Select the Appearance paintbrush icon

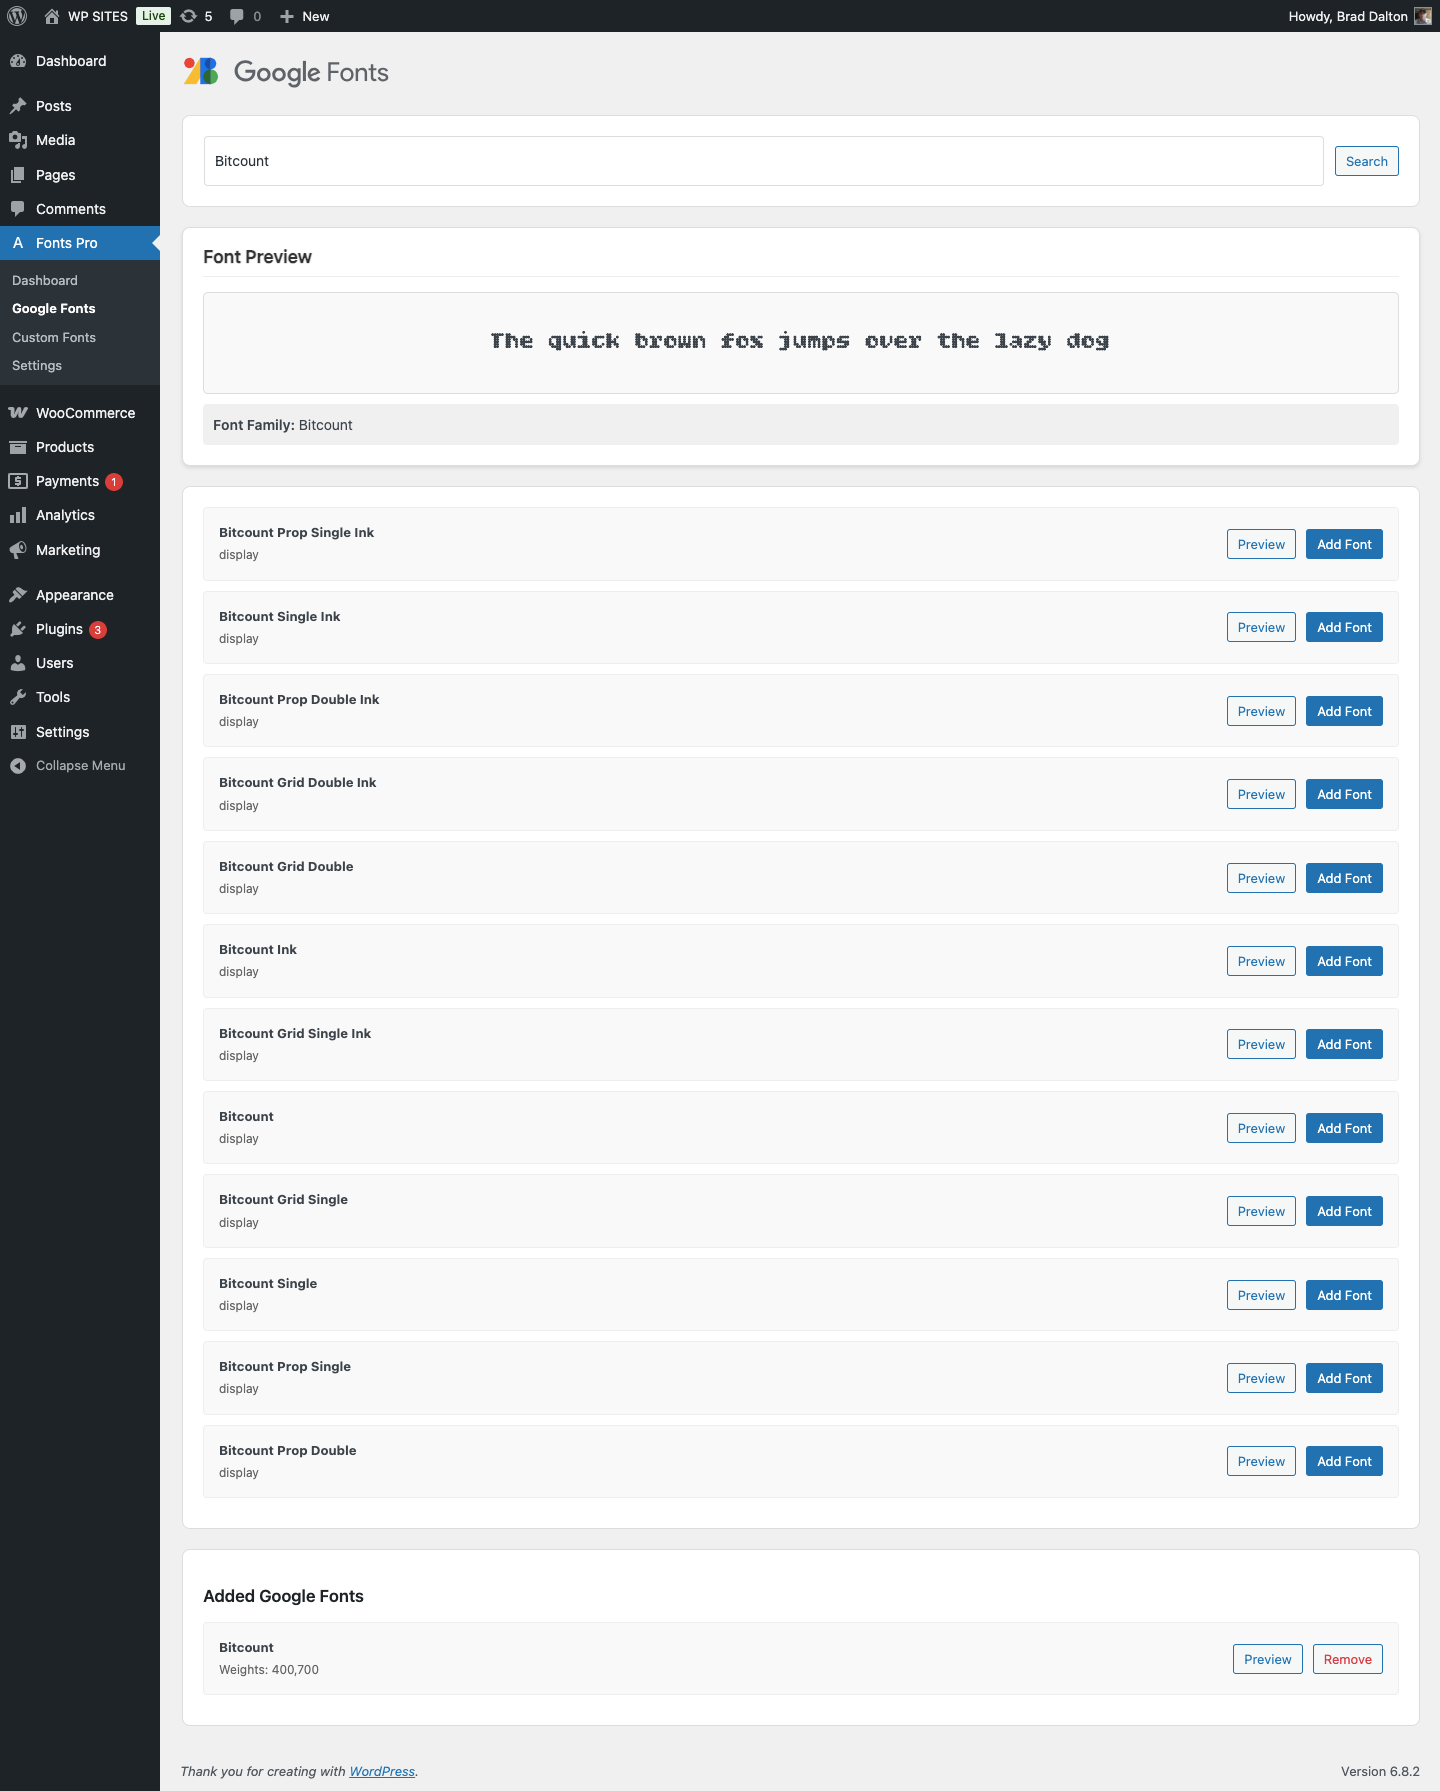pyautogui.click(x=18, y=595)
